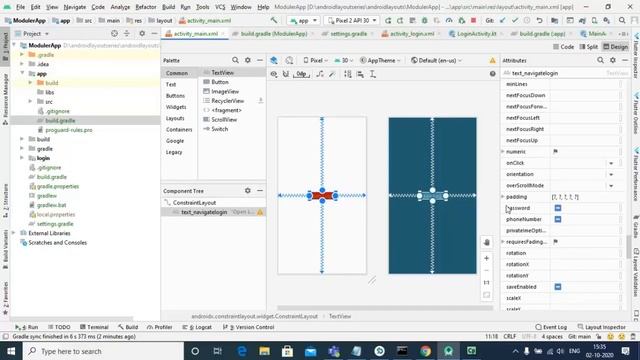Screen dimensions: 640x360
Task: Toggle the phoneNumber attribute checkbox
Action: (558, 220)
